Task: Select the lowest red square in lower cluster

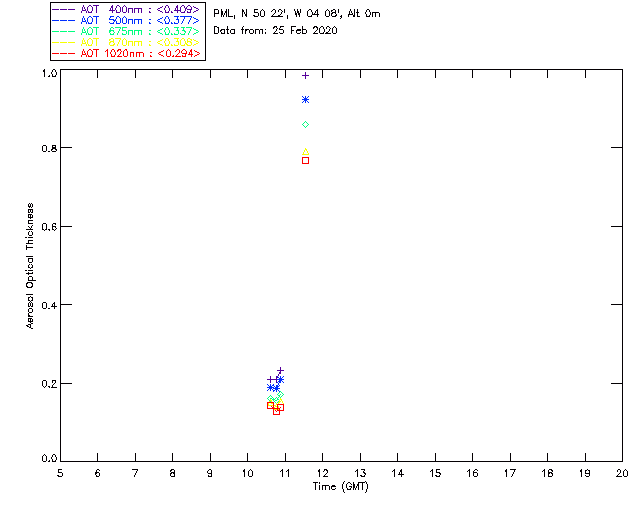Action: [276, 411]
